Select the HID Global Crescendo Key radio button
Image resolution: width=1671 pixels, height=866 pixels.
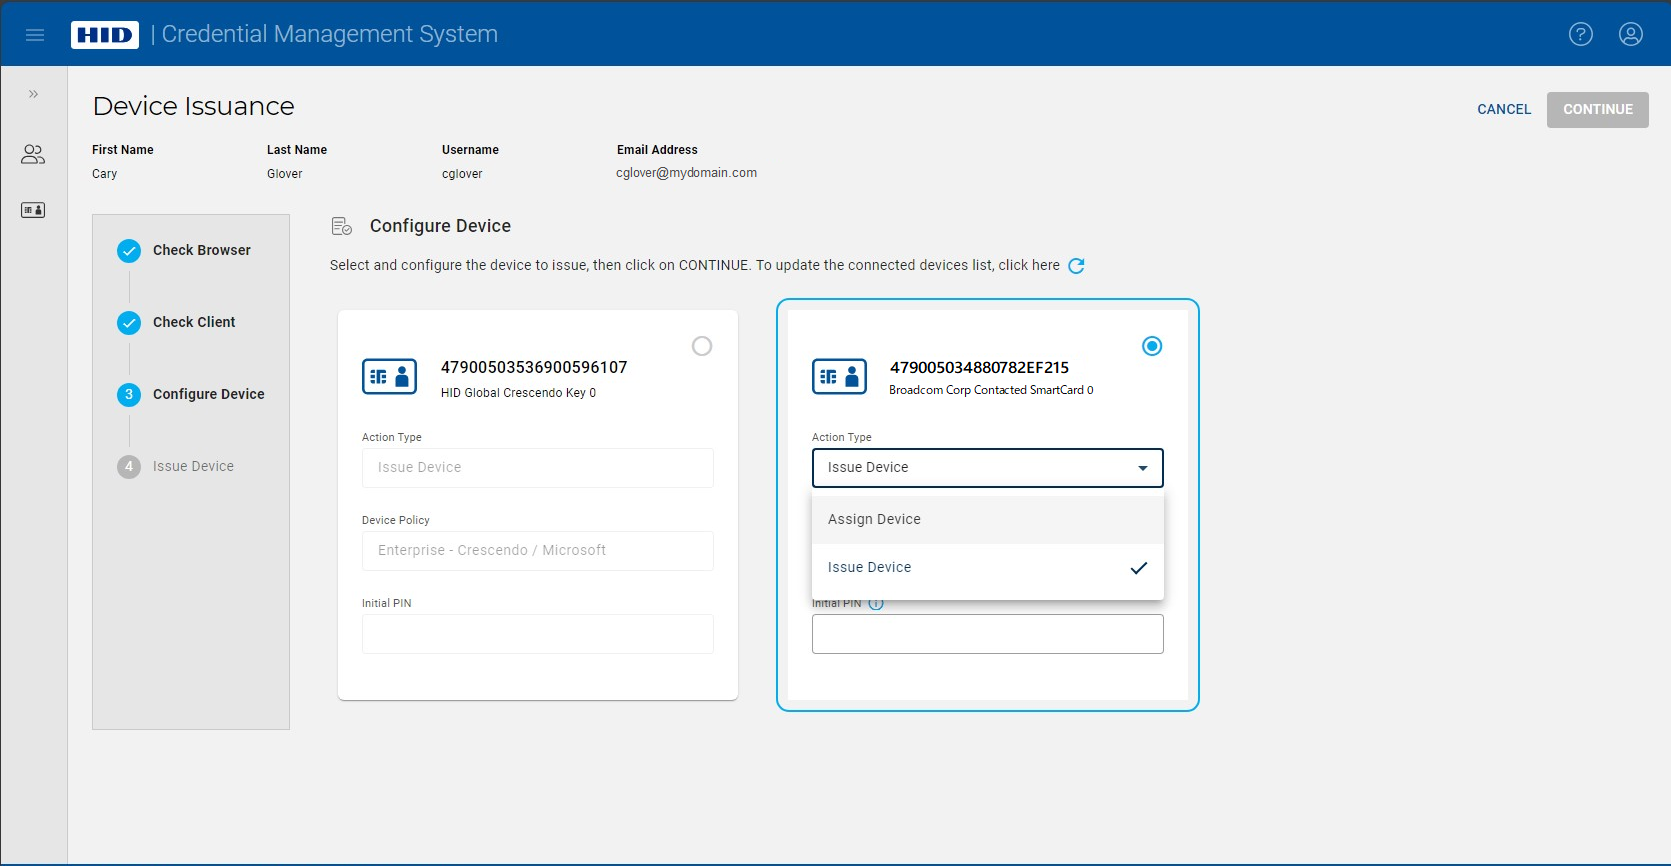click(702, 346)
